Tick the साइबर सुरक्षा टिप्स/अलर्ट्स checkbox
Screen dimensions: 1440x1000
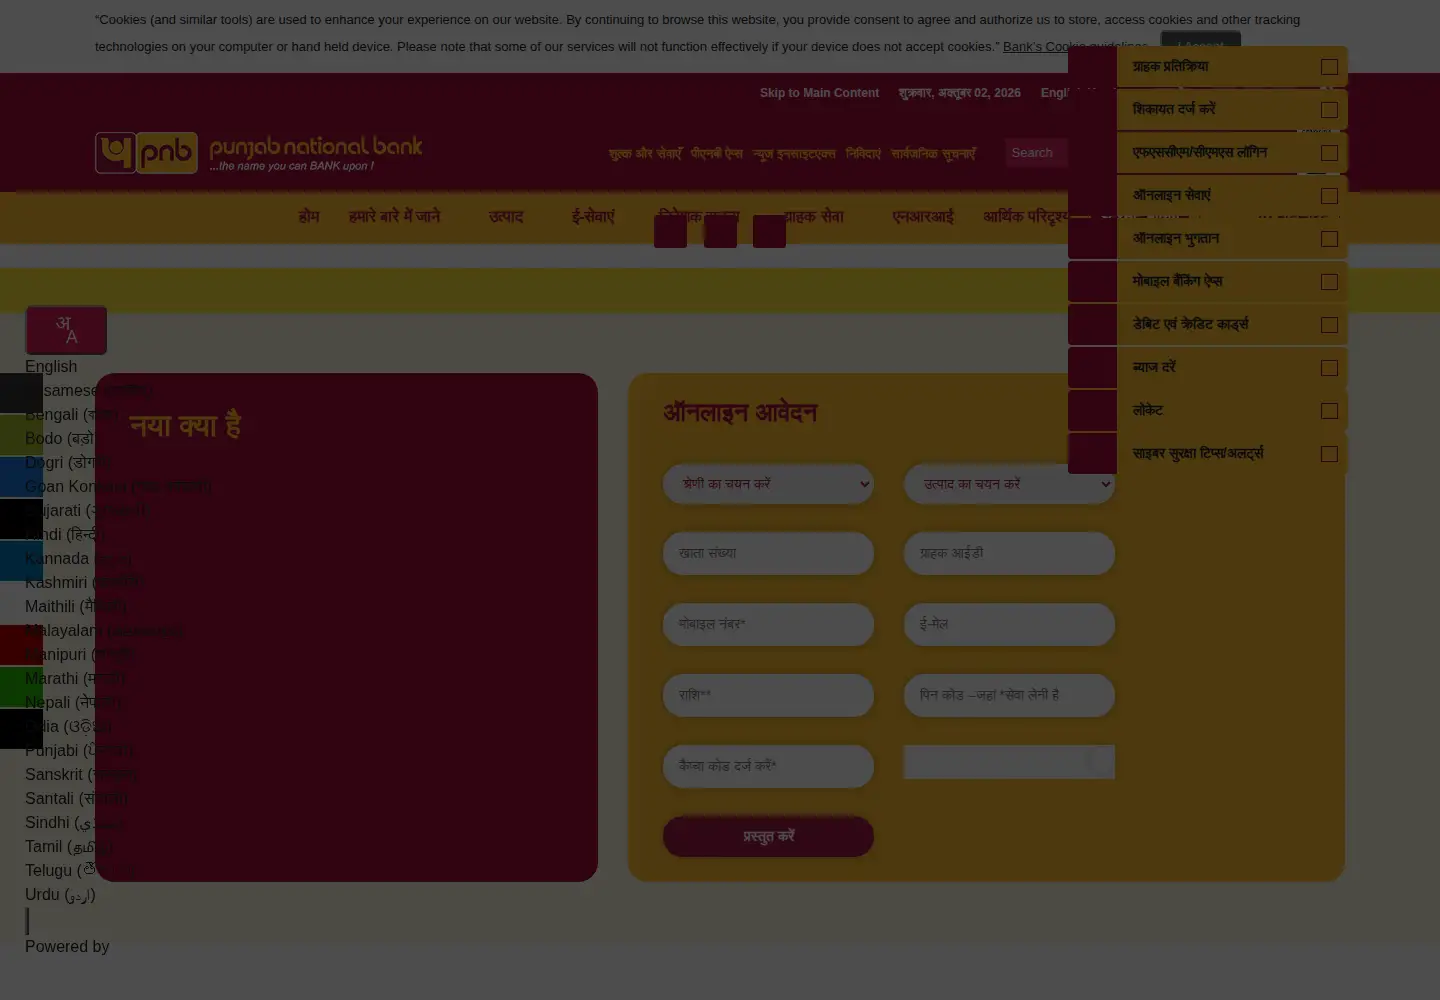(1329, 454)
